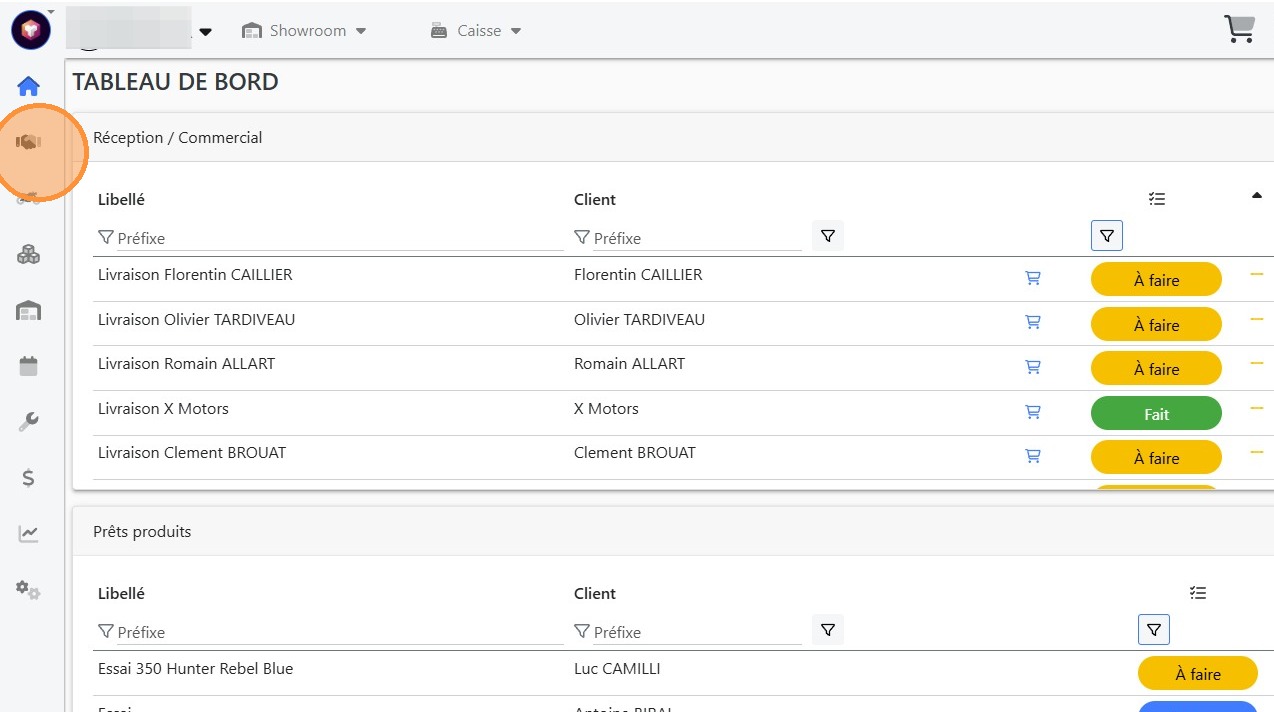Expand the Showroom dropdown

tap(304, 31)
